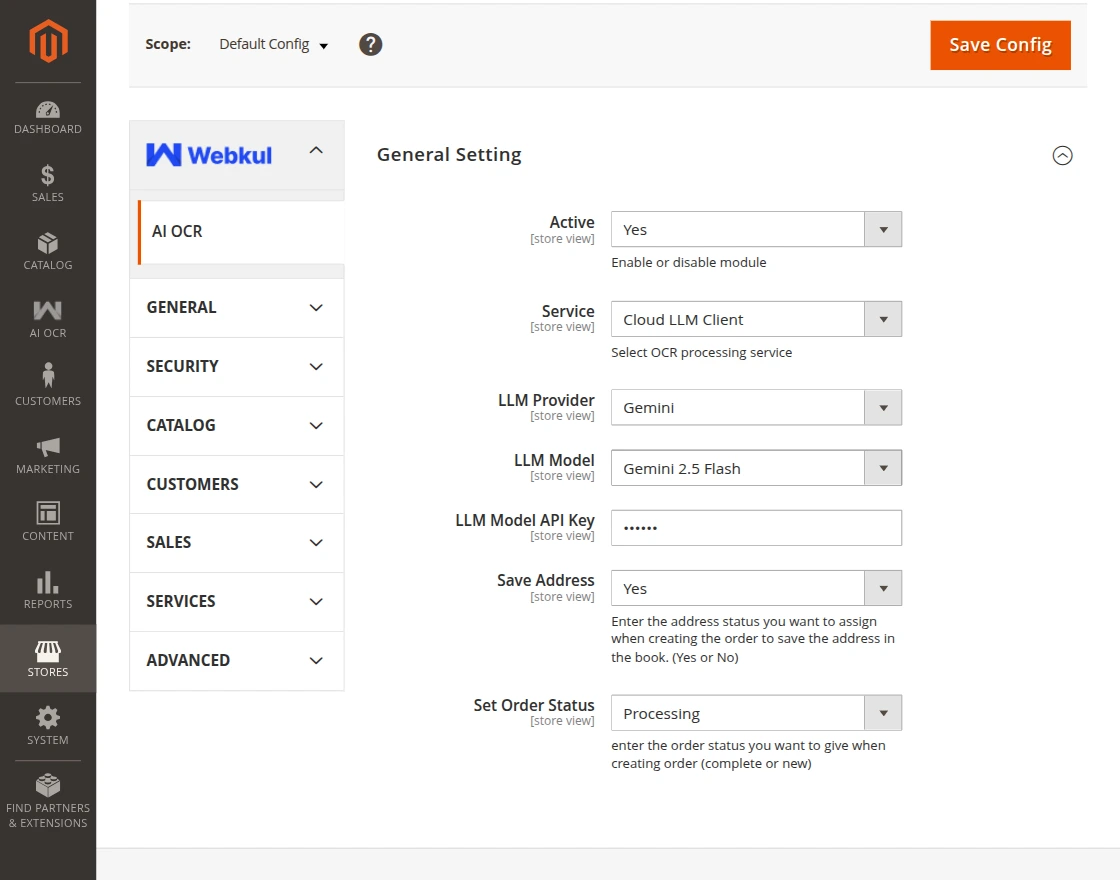Image resolution: width=1120 pixels, height=880 pixels.
Task: Collapse the General Setting section
Action: click(1062, 155)
